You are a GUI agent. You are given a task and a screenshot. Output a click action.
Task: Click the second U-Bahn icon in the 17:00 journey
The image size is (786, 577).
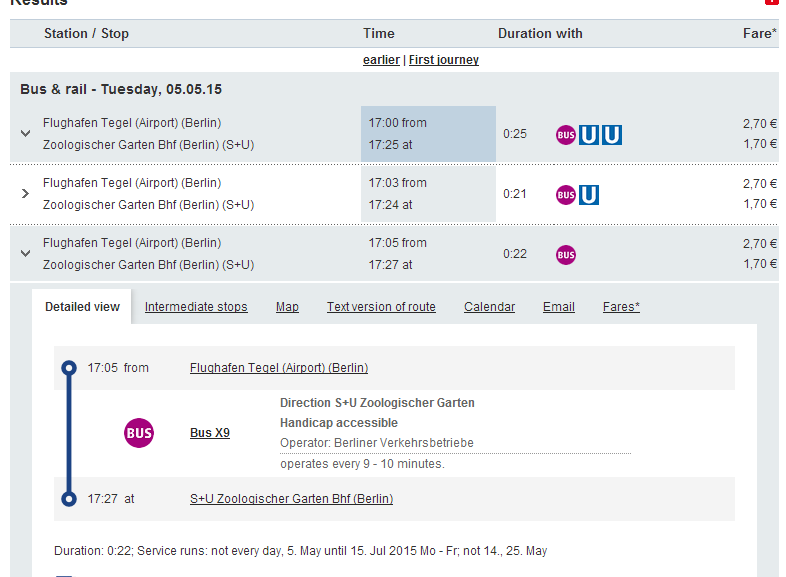[x=611, y=134]
